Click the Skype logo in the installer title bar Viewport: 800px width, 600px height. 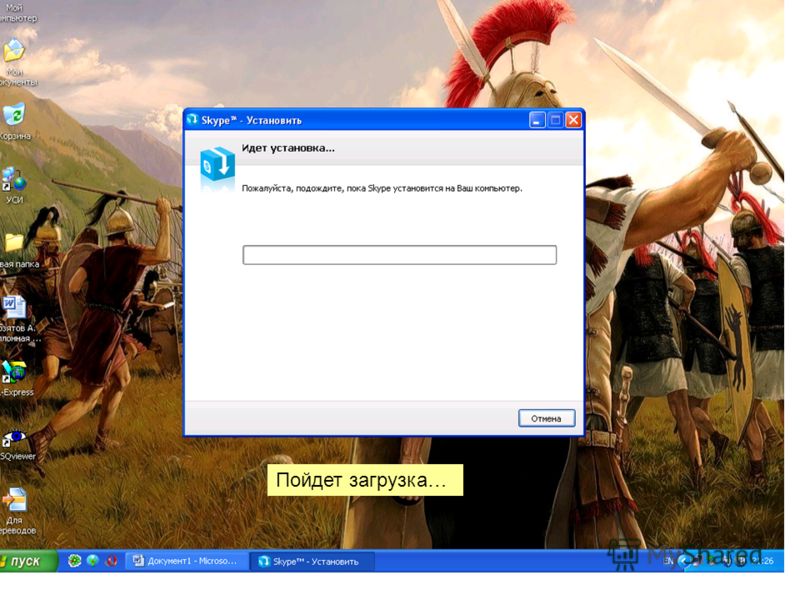192,120
